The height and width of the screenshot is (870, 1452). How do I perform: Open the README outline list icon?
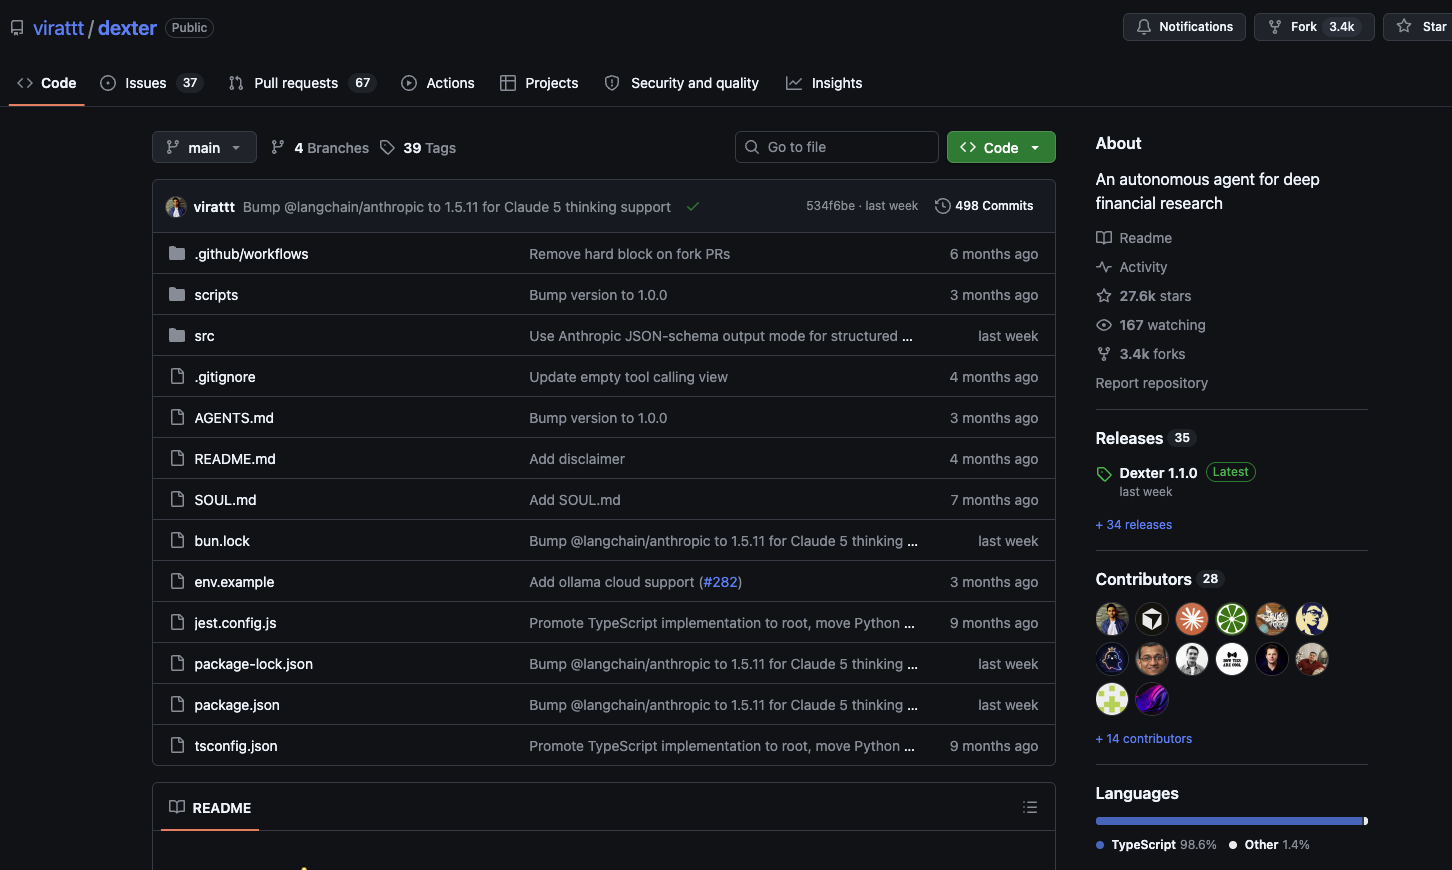[x=1030, y=807]
